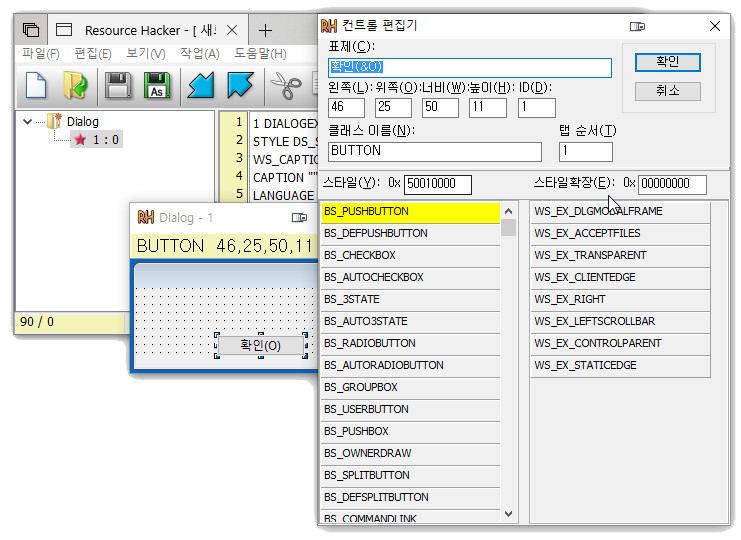Click the New file toolbar icon
This screenshot has width=741, height=540.
(x=36, y=86)
